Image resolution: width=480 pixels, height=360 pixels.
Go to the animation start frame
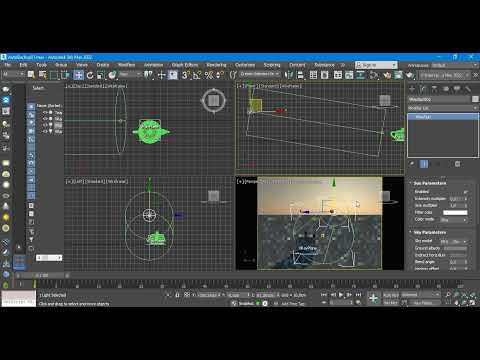pyautogui.click(x=324, y=295)
